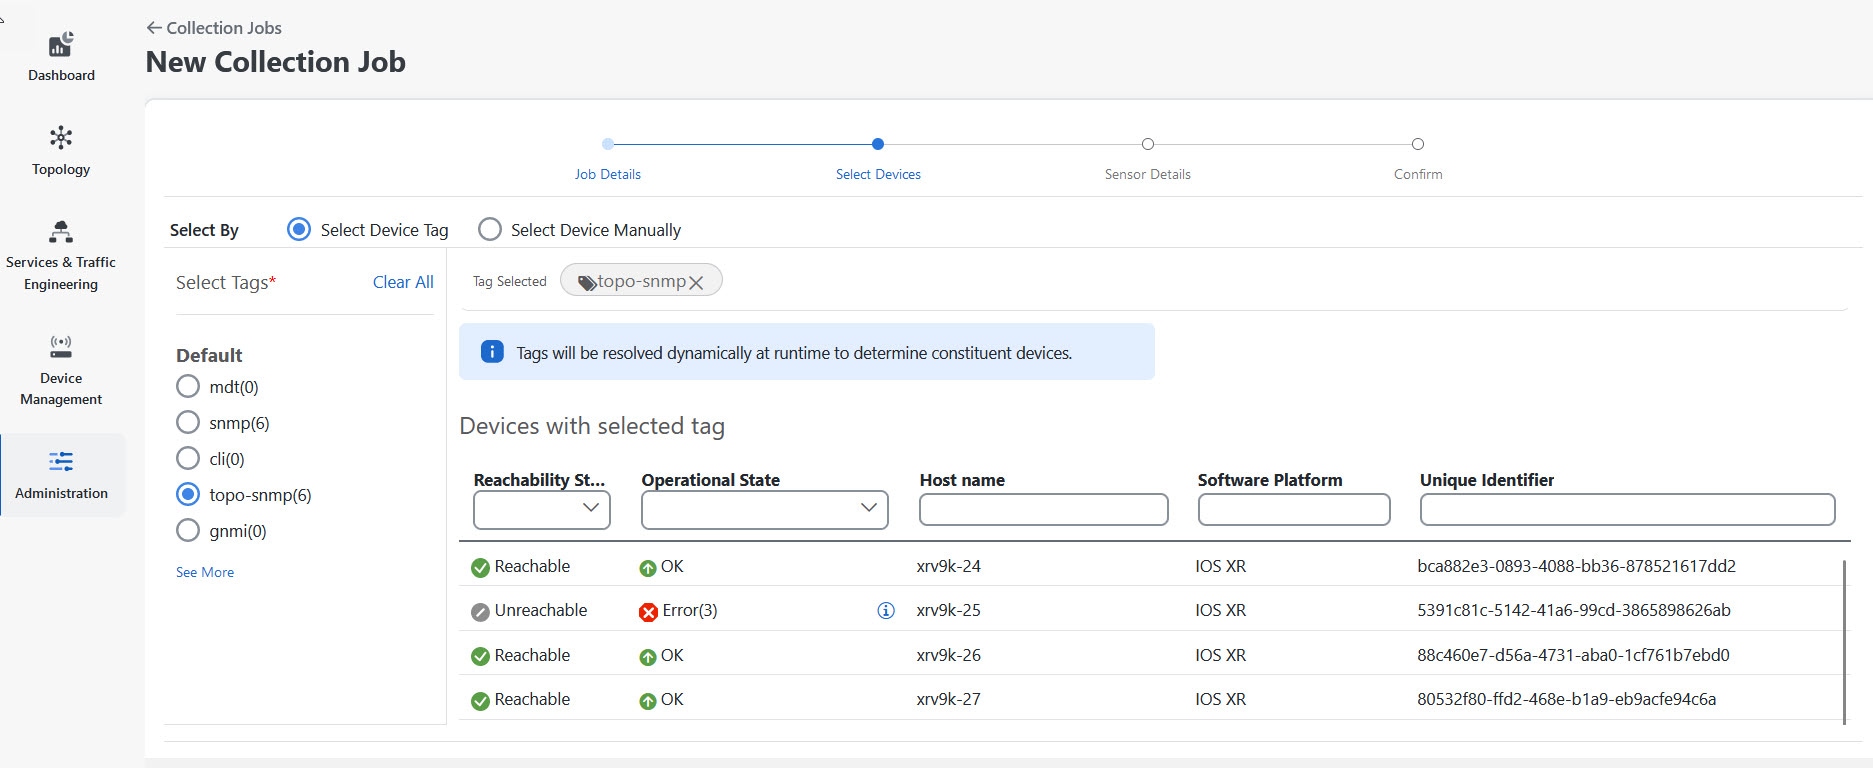Image resolution: width=1873 pixels, height=768 pixels.
Task: Click the info icon in the tags banner
Action: (x=492, y=352)
